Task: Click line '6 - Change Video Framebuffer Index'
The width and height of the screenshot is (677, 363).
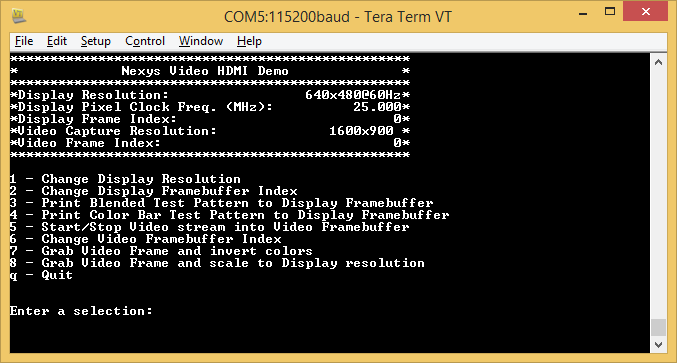Action: point(146,240)
